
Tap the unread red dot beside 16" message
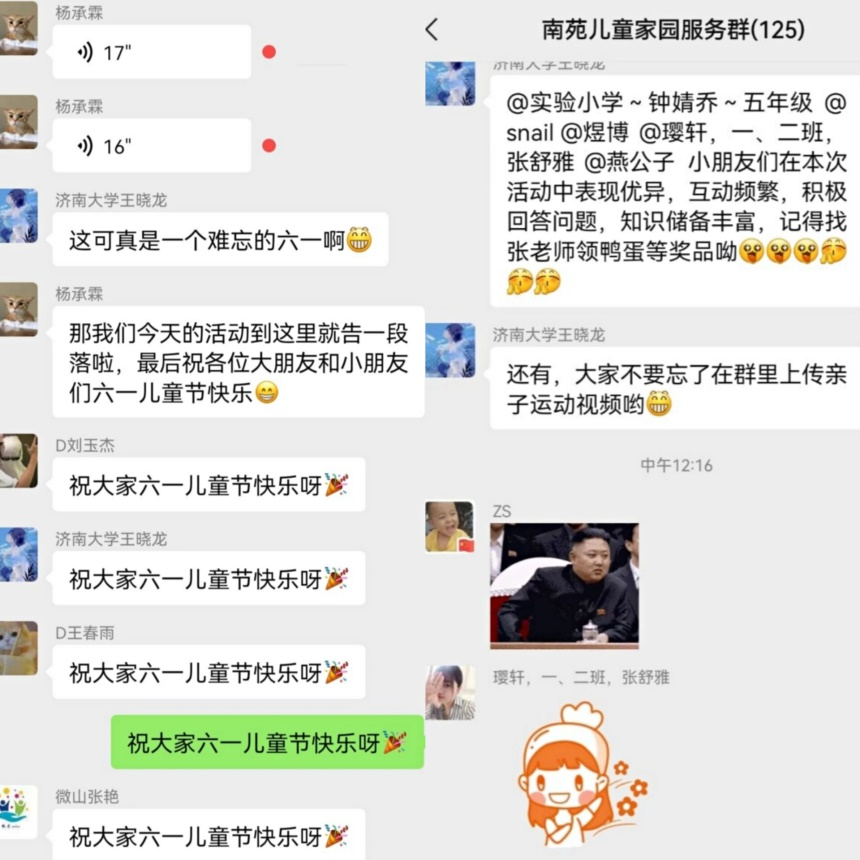(x=269, y=146)
